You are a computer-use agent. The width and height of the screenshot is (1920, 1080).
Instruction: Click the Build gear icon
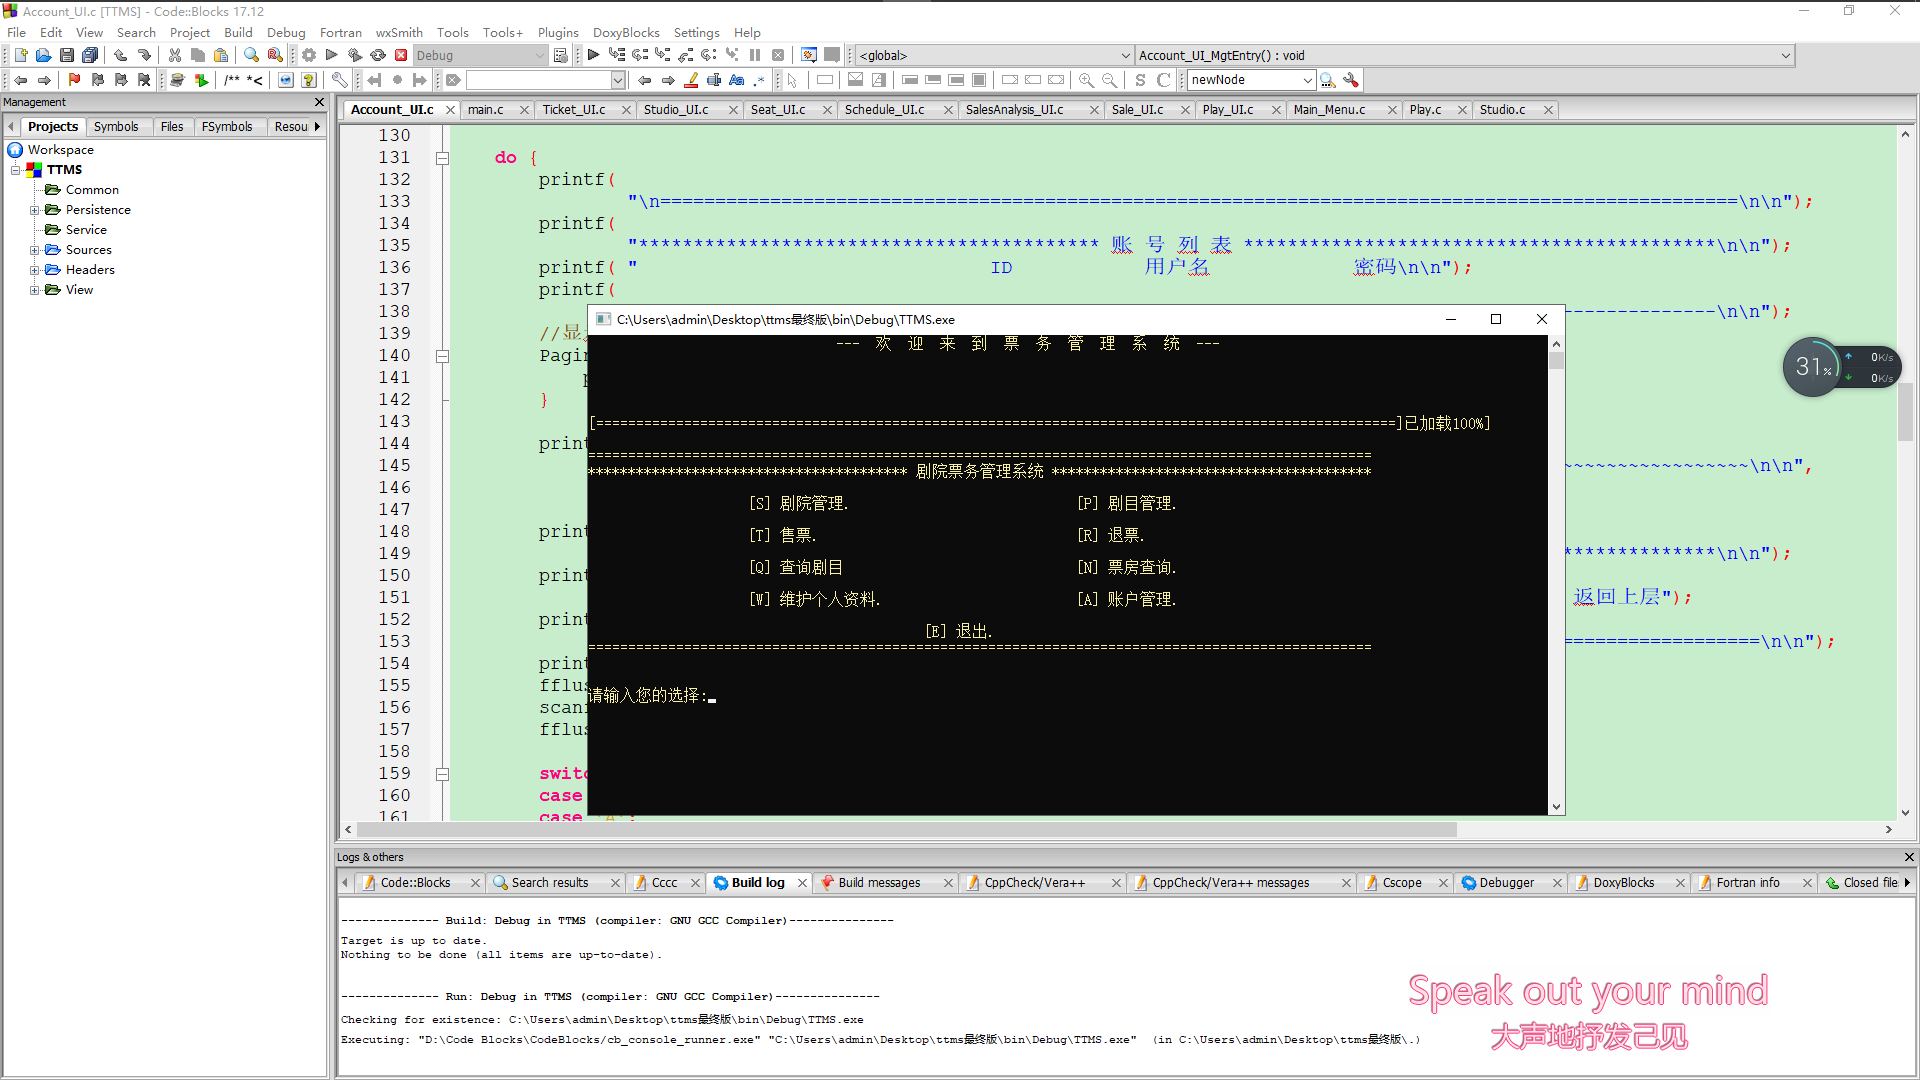[309, 55]
